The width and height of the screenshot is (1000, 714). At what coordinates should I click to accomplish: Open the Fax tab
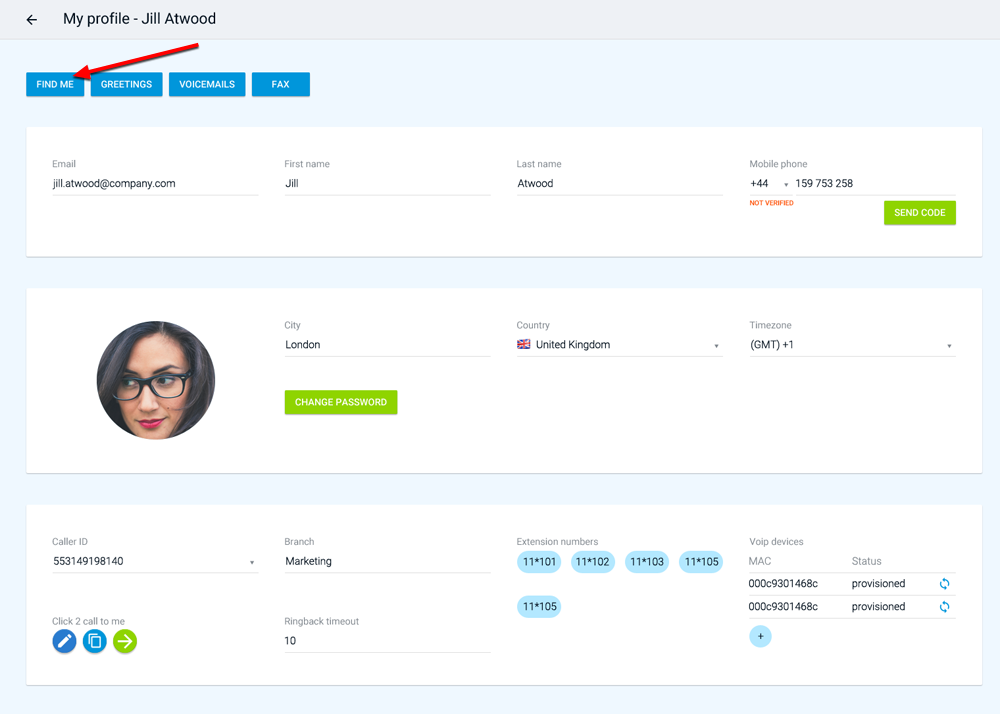(x=281, y=84)
